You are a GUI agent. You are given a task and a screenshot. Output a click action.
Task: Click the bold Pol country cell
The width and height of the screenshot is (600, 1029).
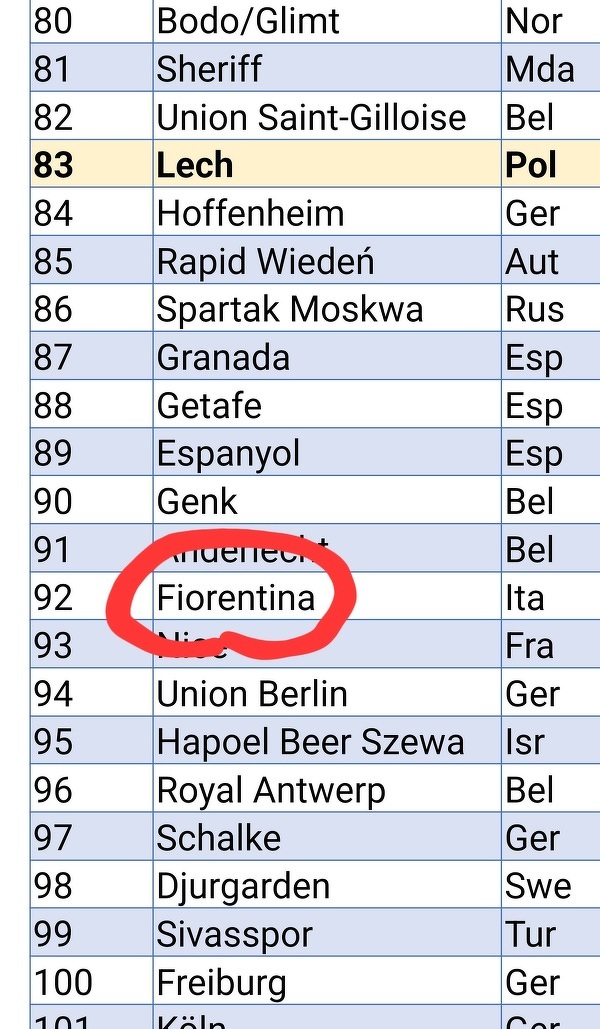[x=531, y=165]
